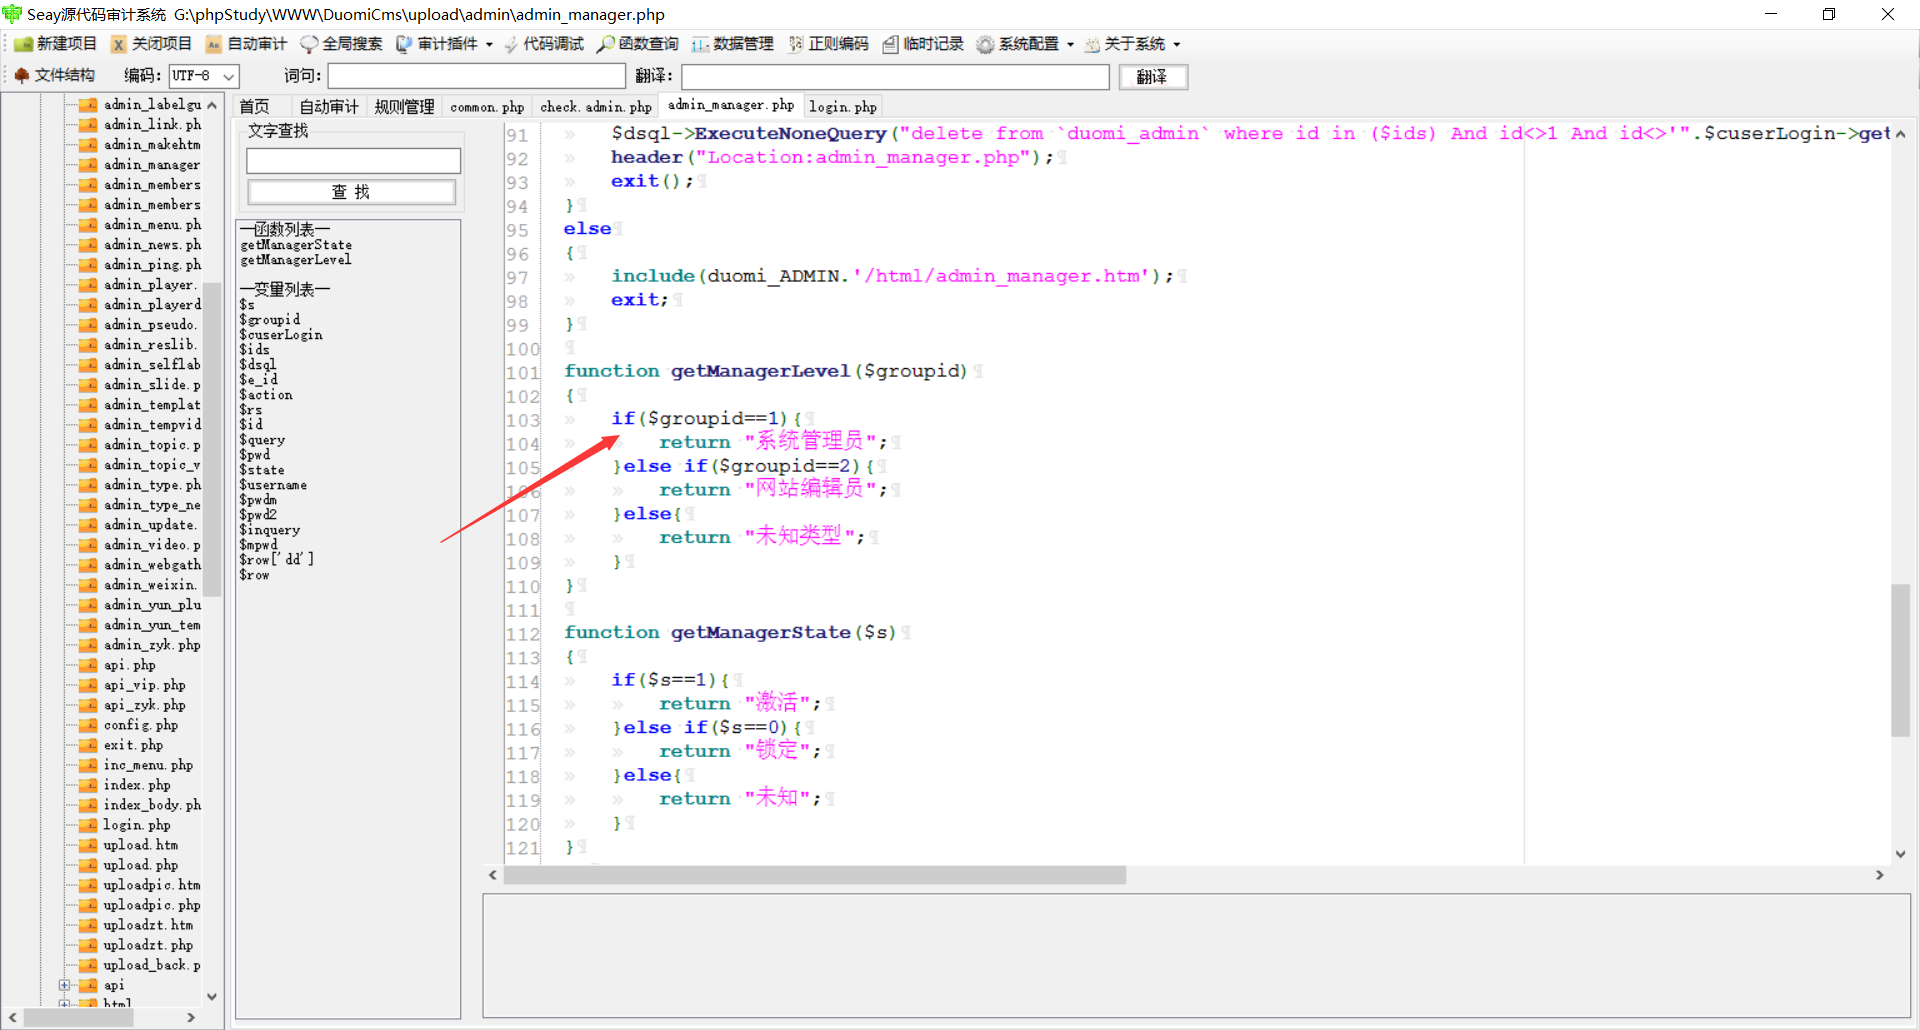Click the api folder icon
This screenshot has height=1030, width=1920.
[x=88, y=984]
